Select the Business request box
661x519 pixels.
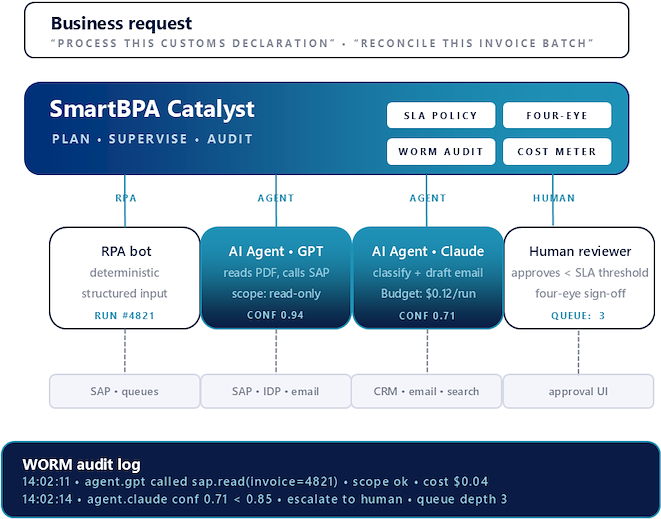click(x=327, y=30)
